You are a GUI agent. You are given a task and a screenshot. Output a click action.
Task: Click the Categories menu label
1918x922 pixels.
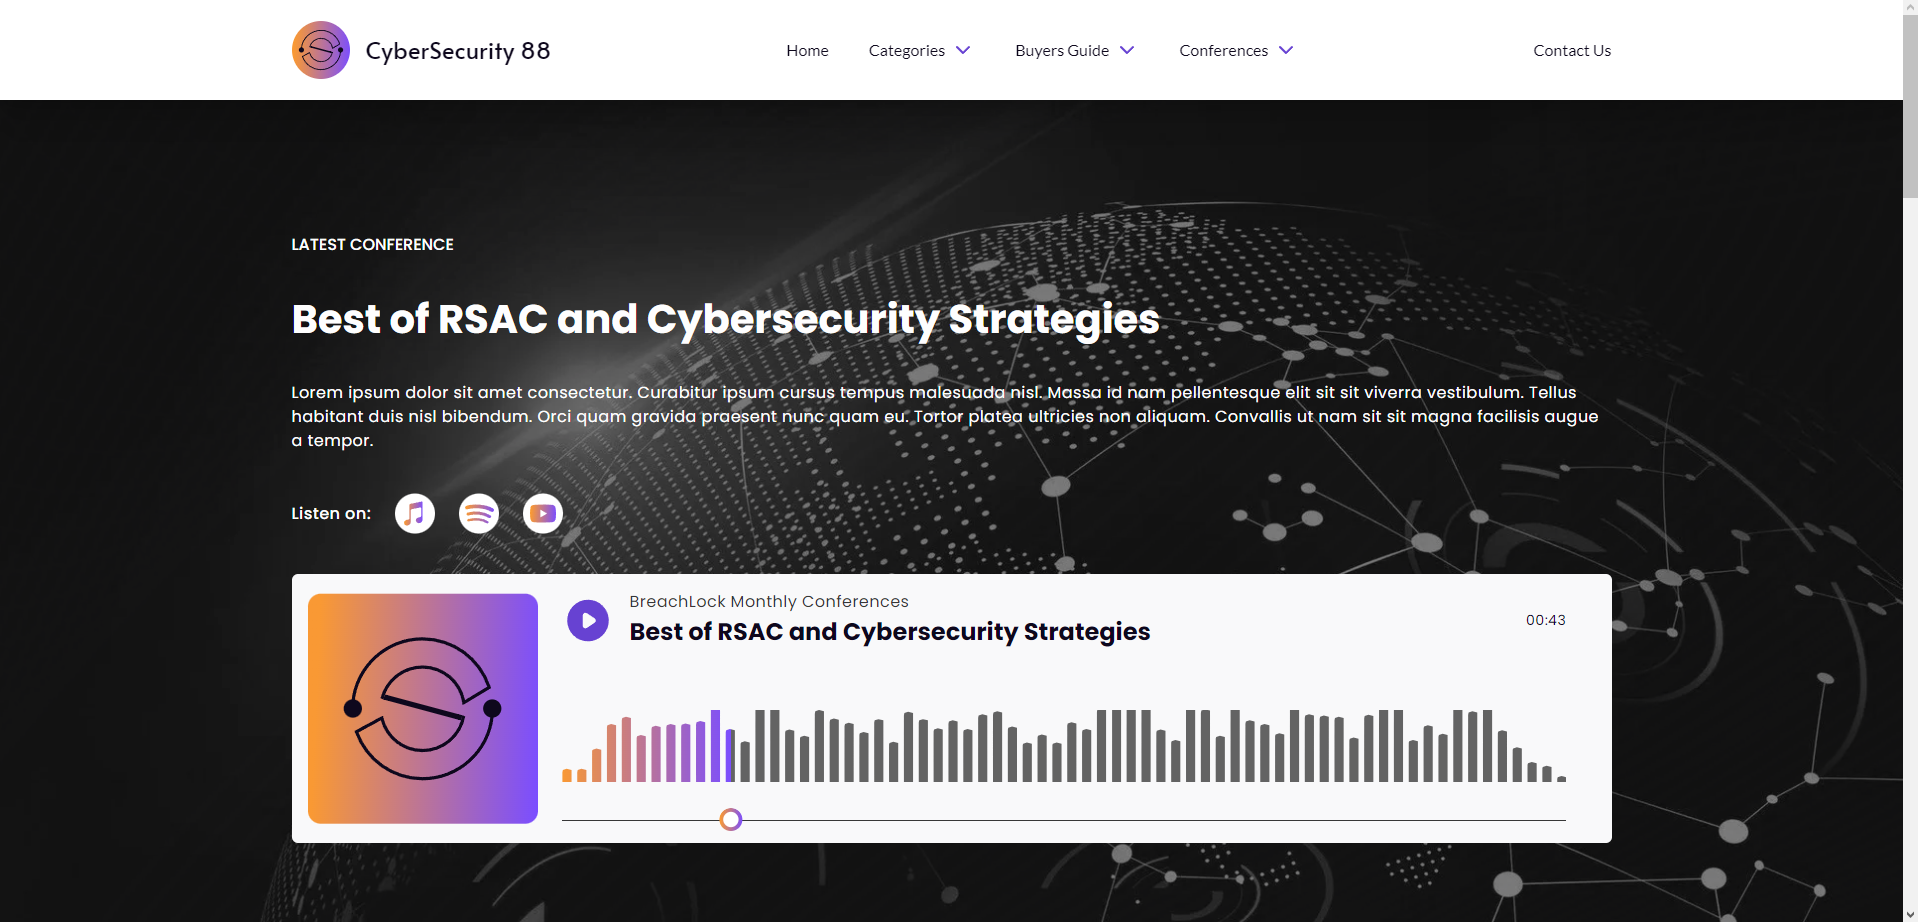click(x=906, y=50)
